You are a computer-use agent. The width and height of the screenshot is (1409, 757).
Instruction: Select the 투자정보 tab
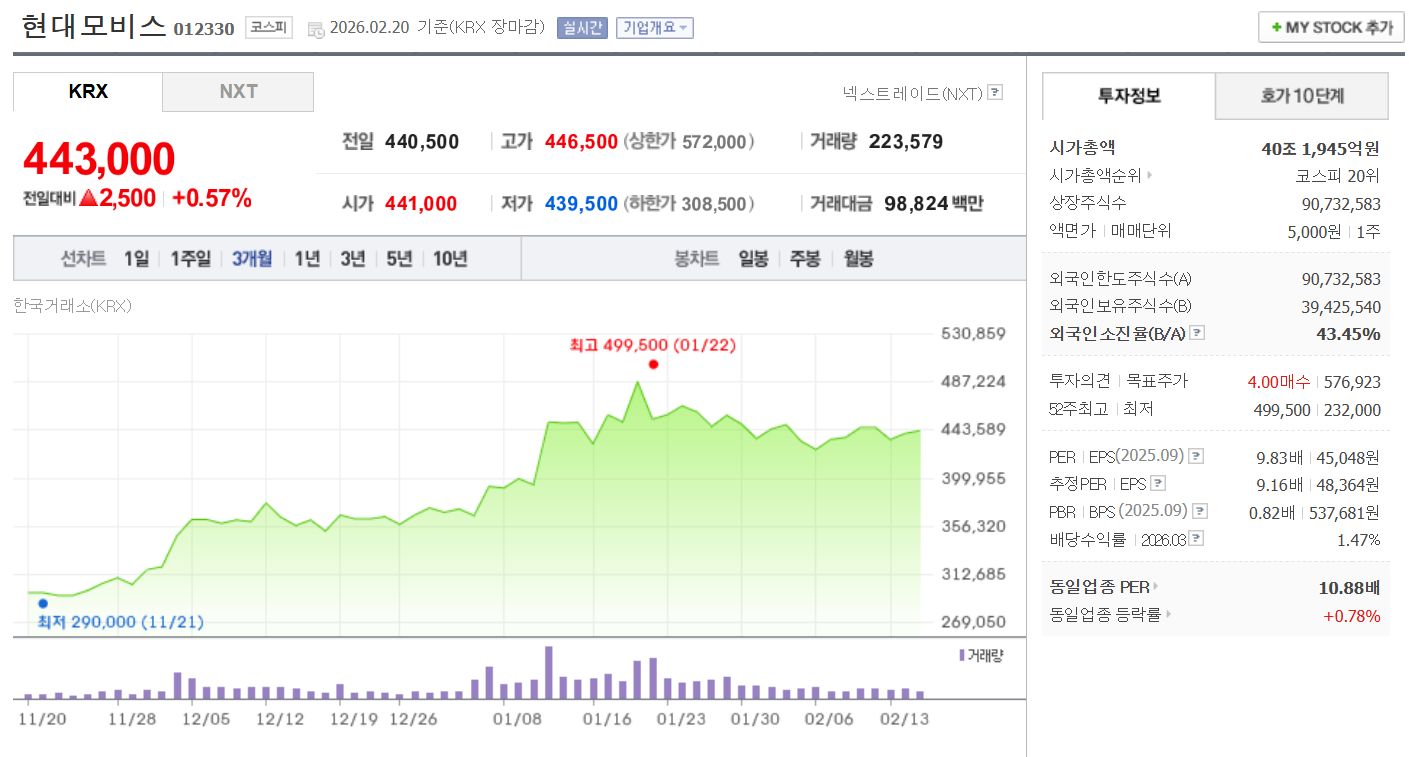(1129, 96)
